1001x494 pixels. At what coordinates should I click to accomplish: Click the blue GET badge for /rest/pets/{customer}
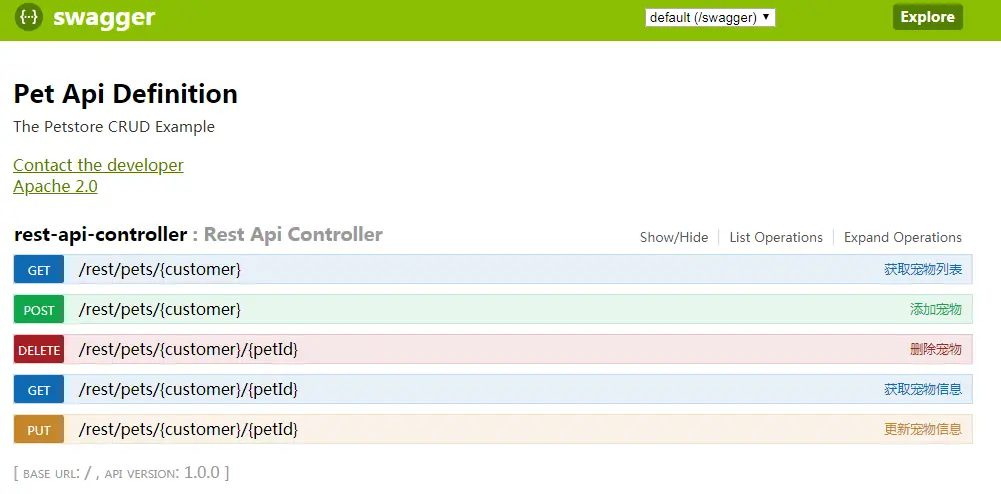[39, 270]
